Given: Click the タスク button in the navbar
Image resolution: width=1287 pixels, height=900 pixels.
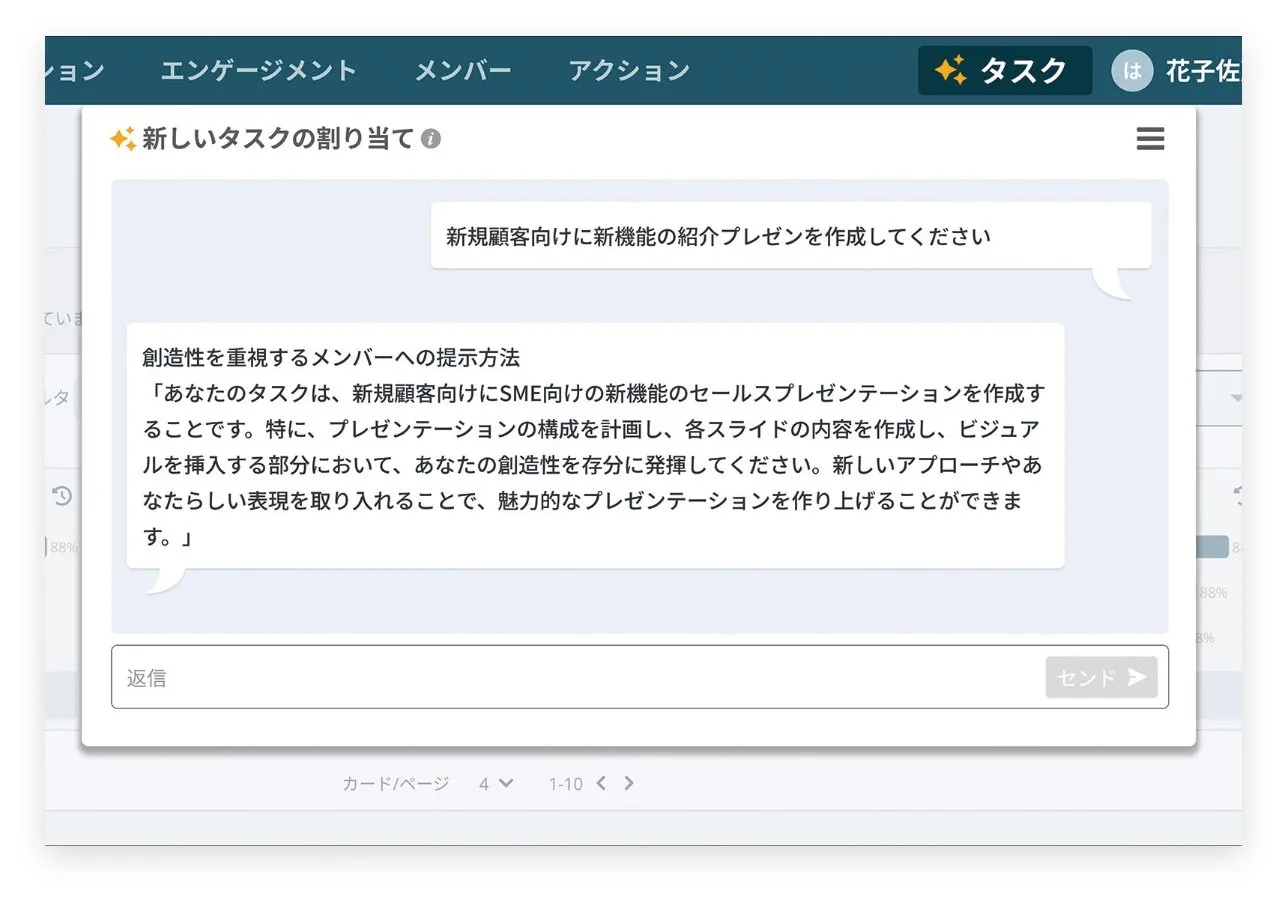Looking at the screenshot, I should click(x=1004, y=71).
